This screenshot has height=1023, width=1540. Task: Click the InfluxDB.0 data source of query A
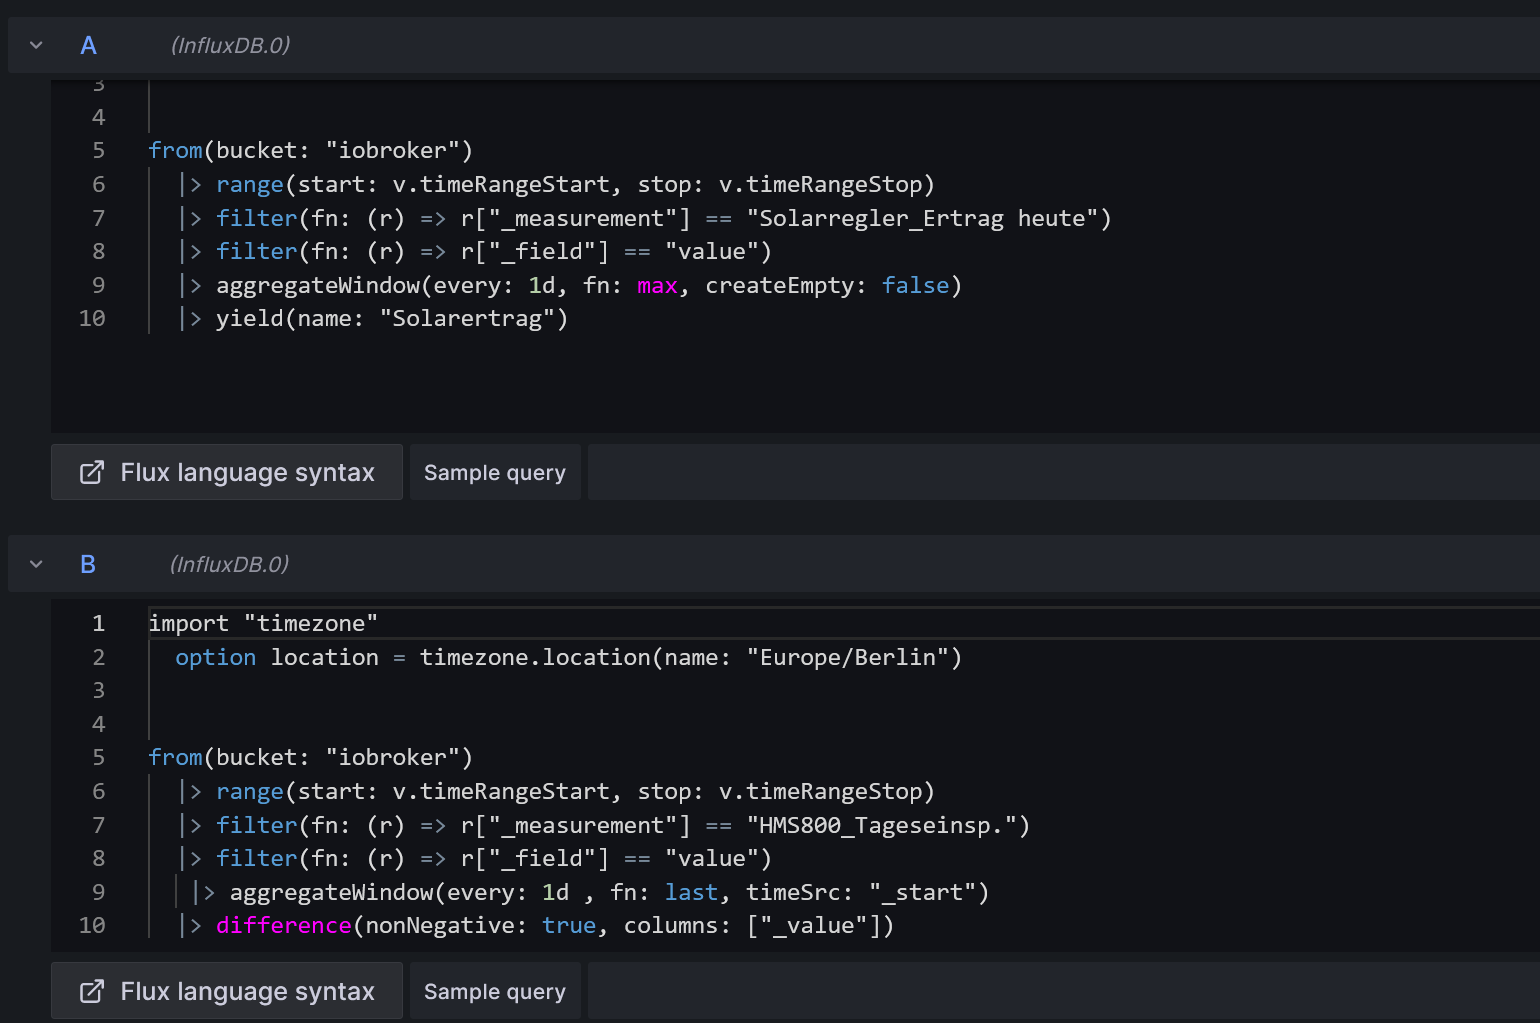pos(230,45)
